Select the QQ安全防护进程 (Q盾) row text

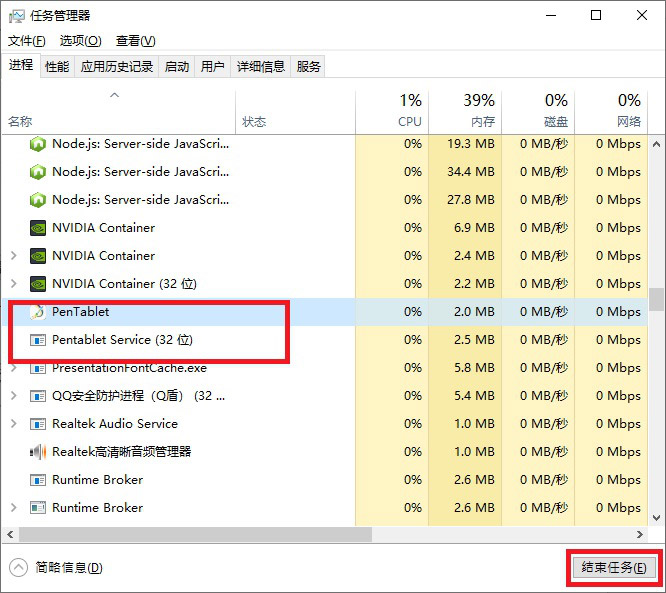pos(138,396)
